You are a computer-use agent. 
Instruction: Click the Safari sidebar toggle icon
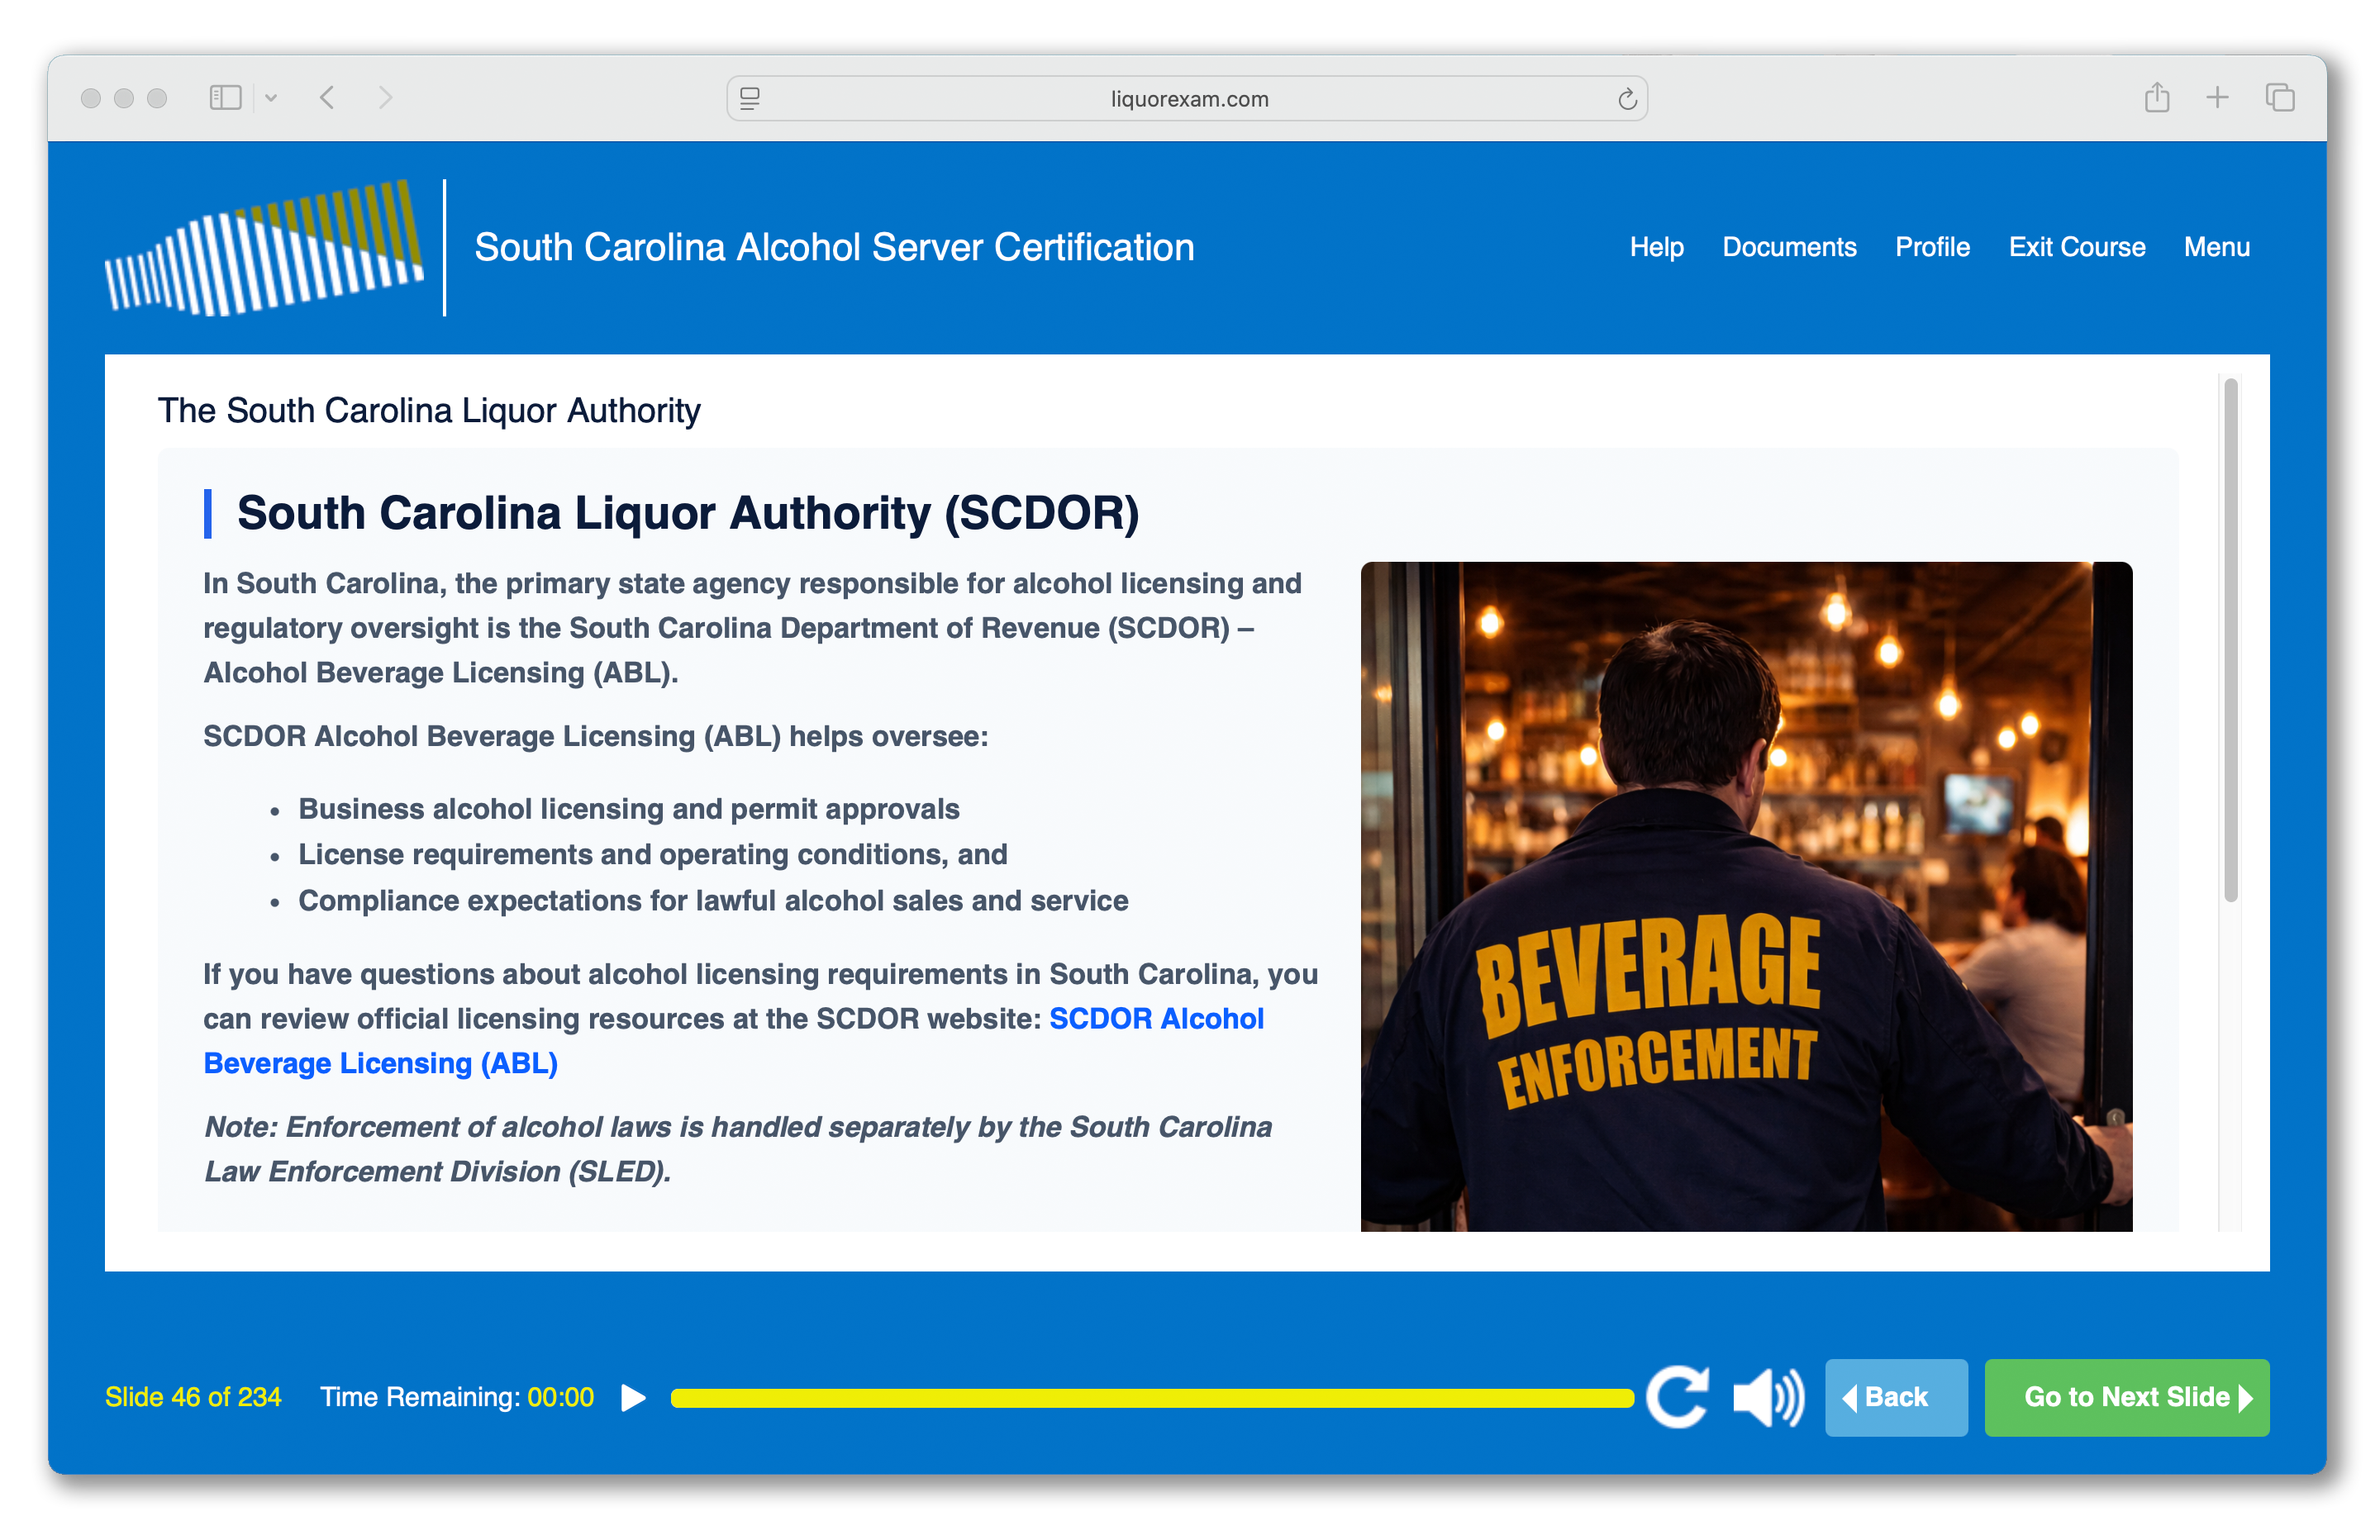point(225,98)
